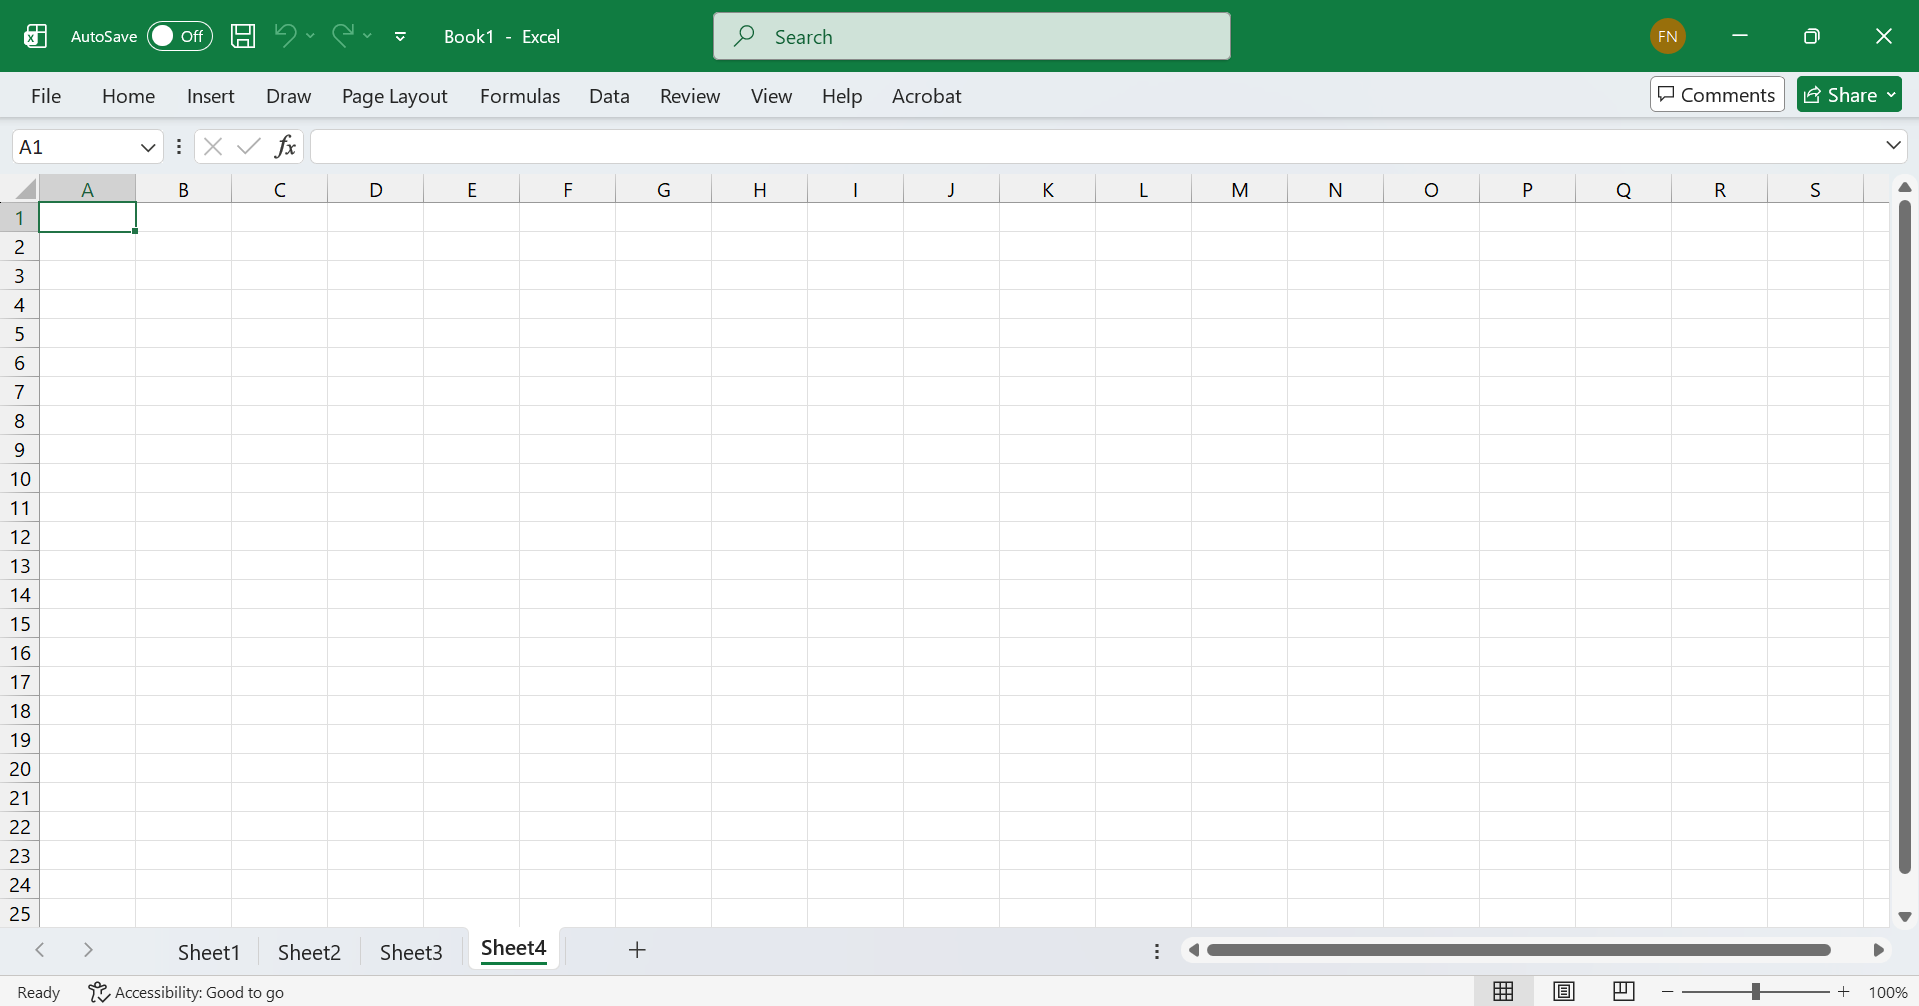Click in the Search box
The width and height of the screenshot is (1919, 1006).
click(x=971, y=36)
